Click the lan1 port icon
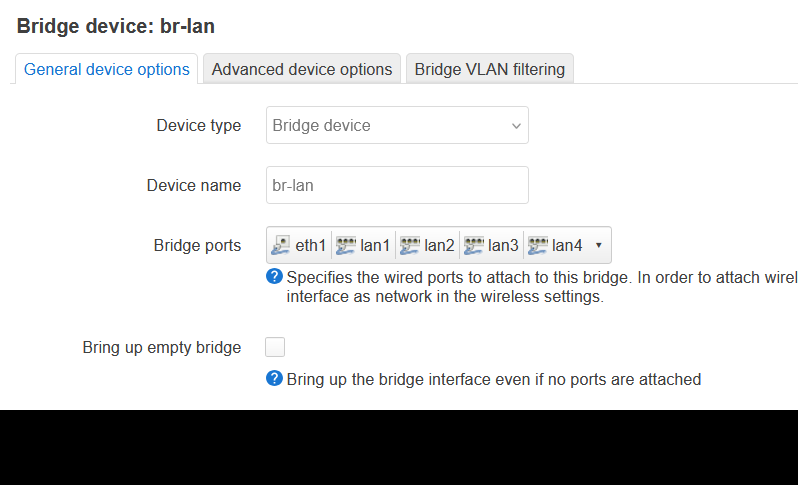 [x=346, y=245]
